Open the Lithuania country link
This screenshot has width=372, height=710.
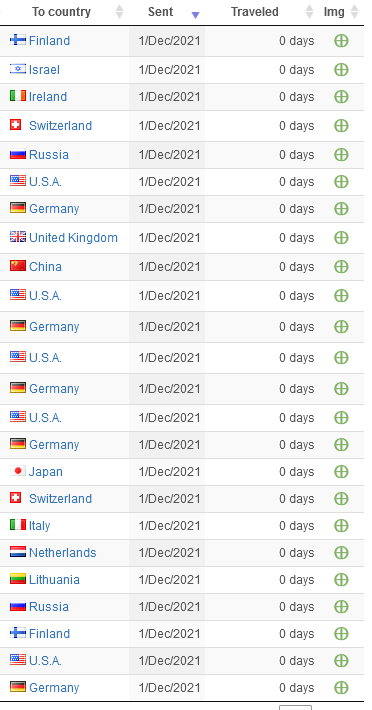click(x=54, y=580)
